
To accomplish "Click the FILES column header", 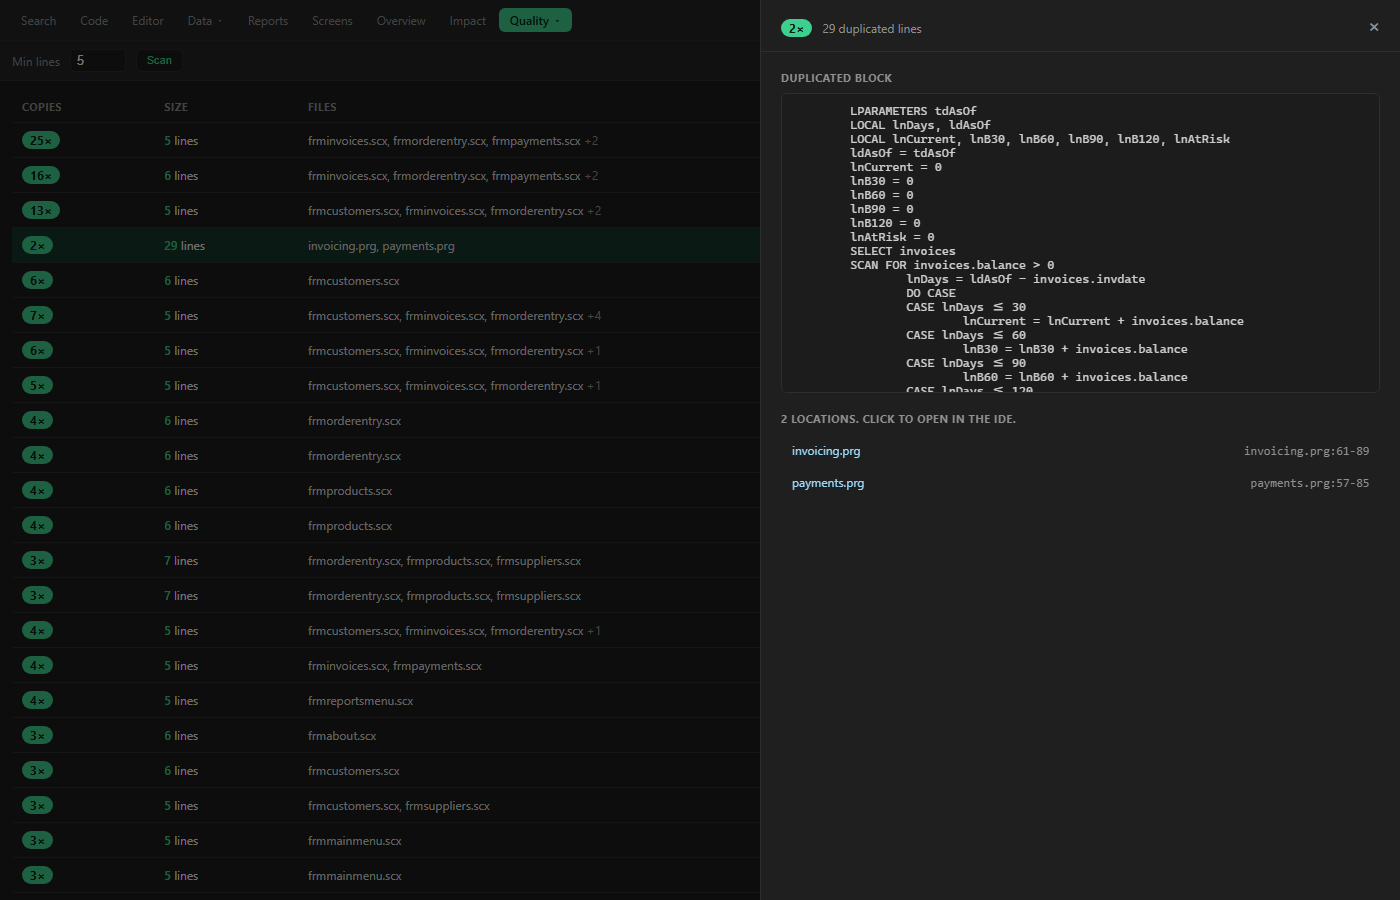I will (x=322, y=107).
